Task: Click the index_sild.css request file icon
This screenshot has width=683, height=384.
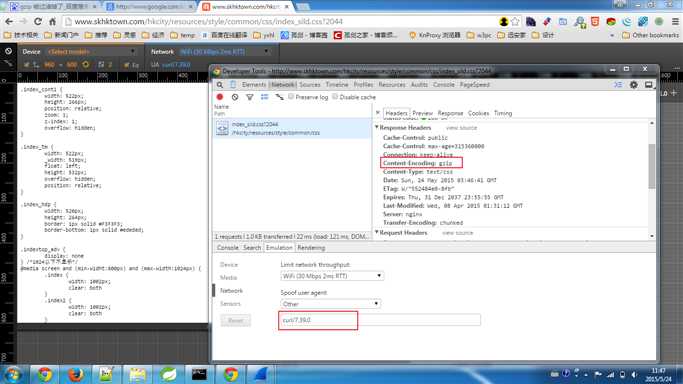Action: (x=222, y=128)
